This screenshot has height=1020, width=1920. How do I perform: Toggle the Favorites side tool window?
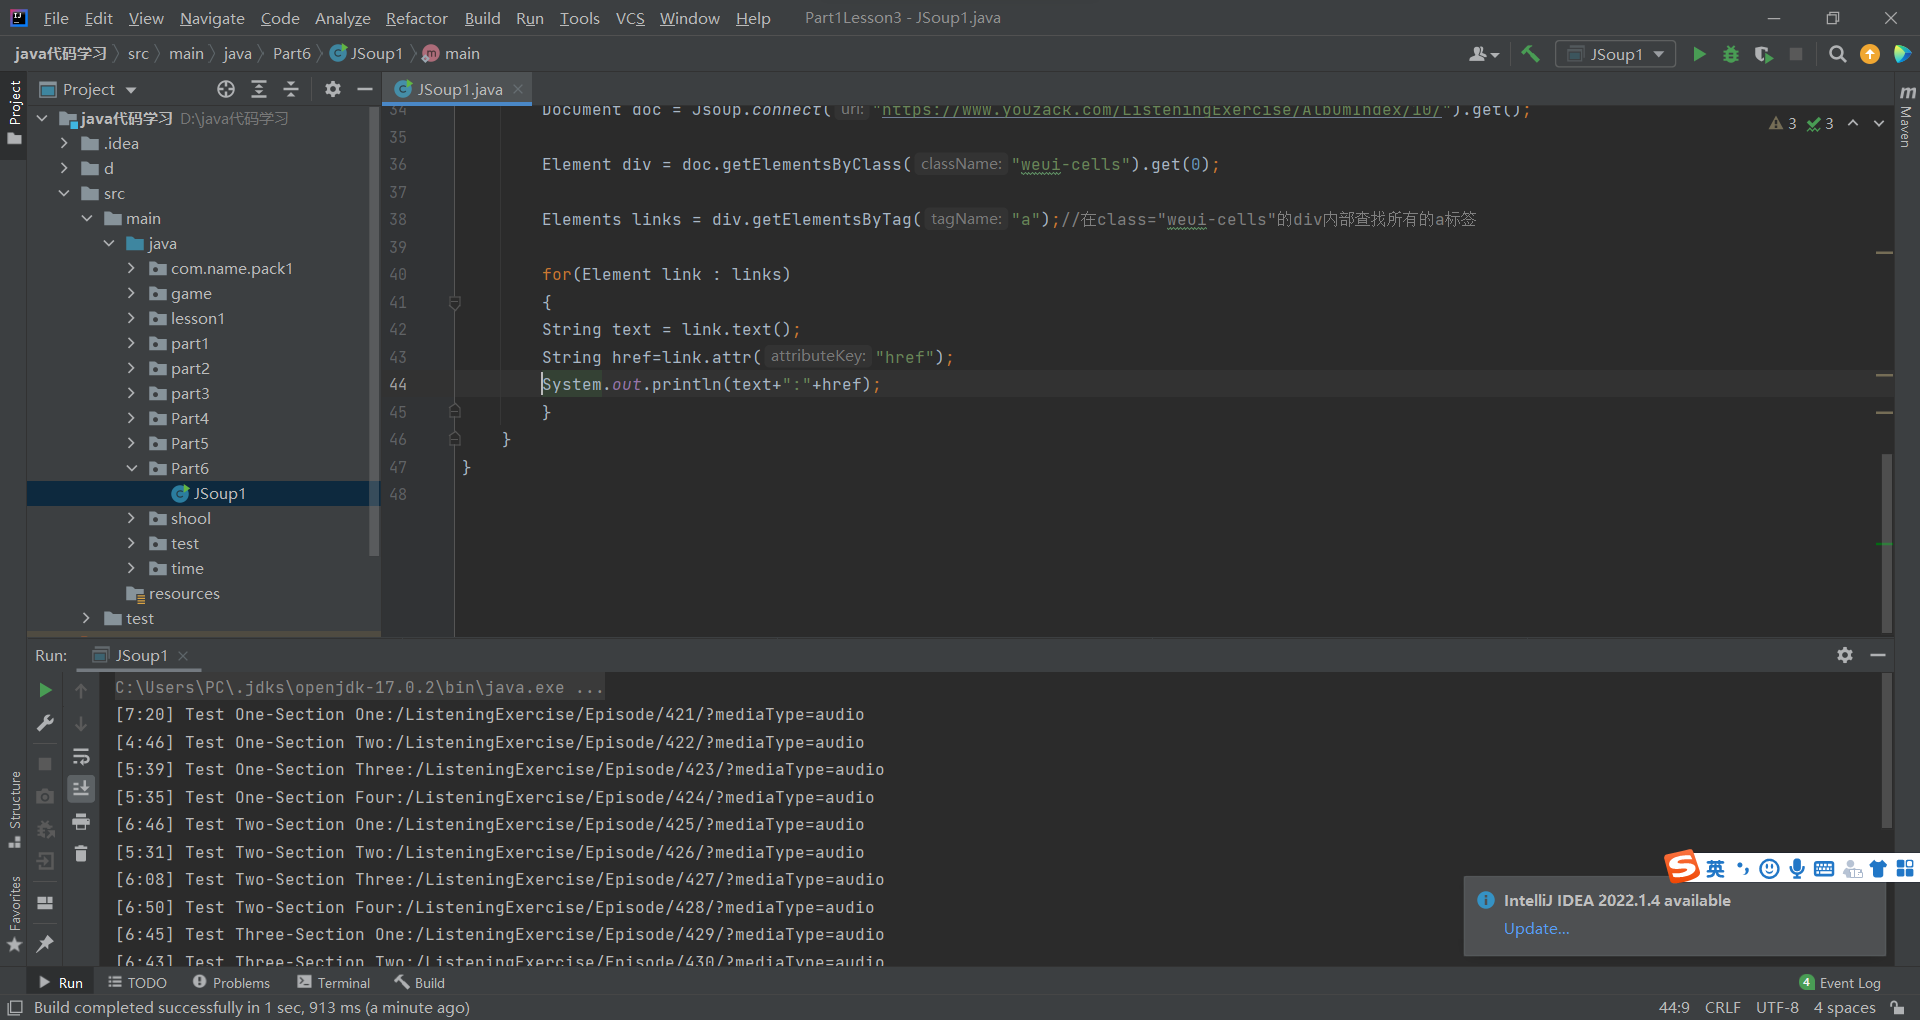(14, 914)
